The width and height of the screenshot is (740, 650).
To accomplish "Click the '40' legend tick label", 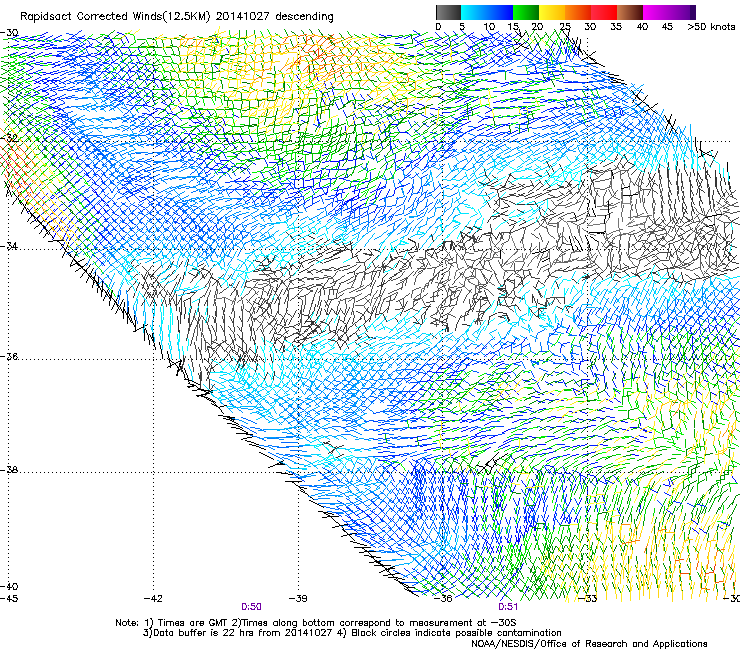I will (642, 27).
